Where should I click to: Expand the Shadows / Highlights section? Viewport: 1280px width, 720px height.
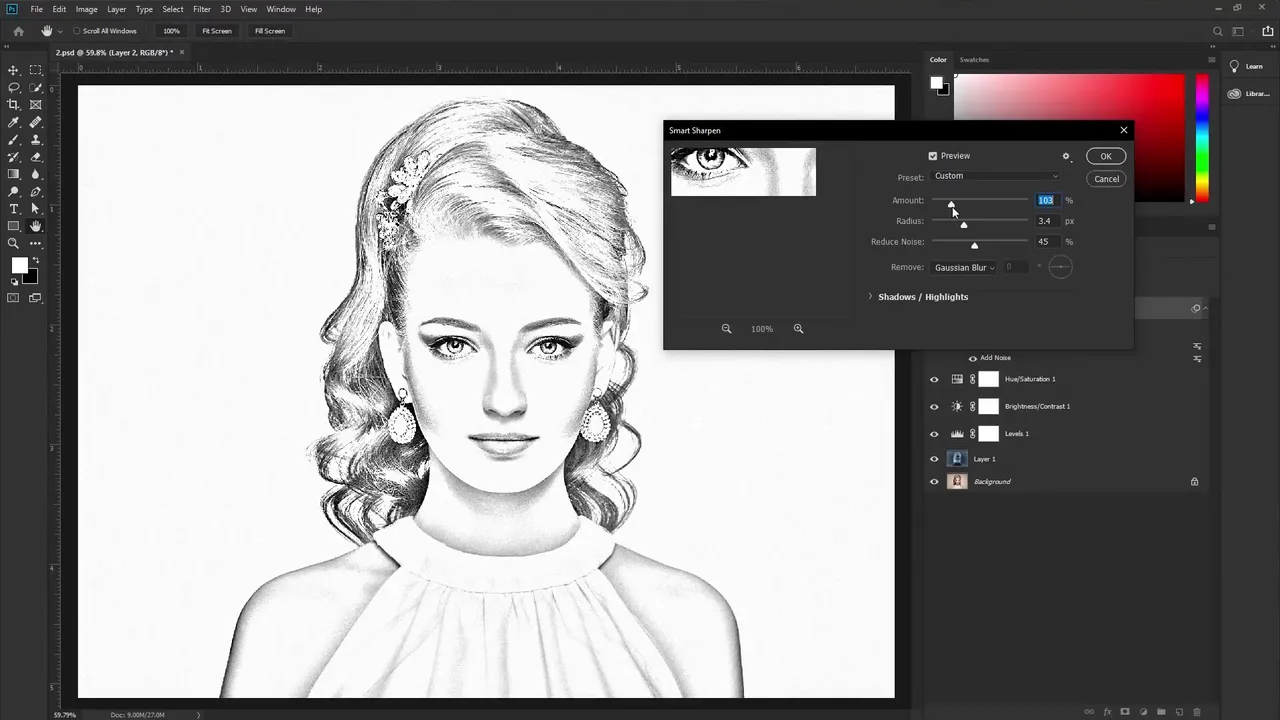coord(871,297)
